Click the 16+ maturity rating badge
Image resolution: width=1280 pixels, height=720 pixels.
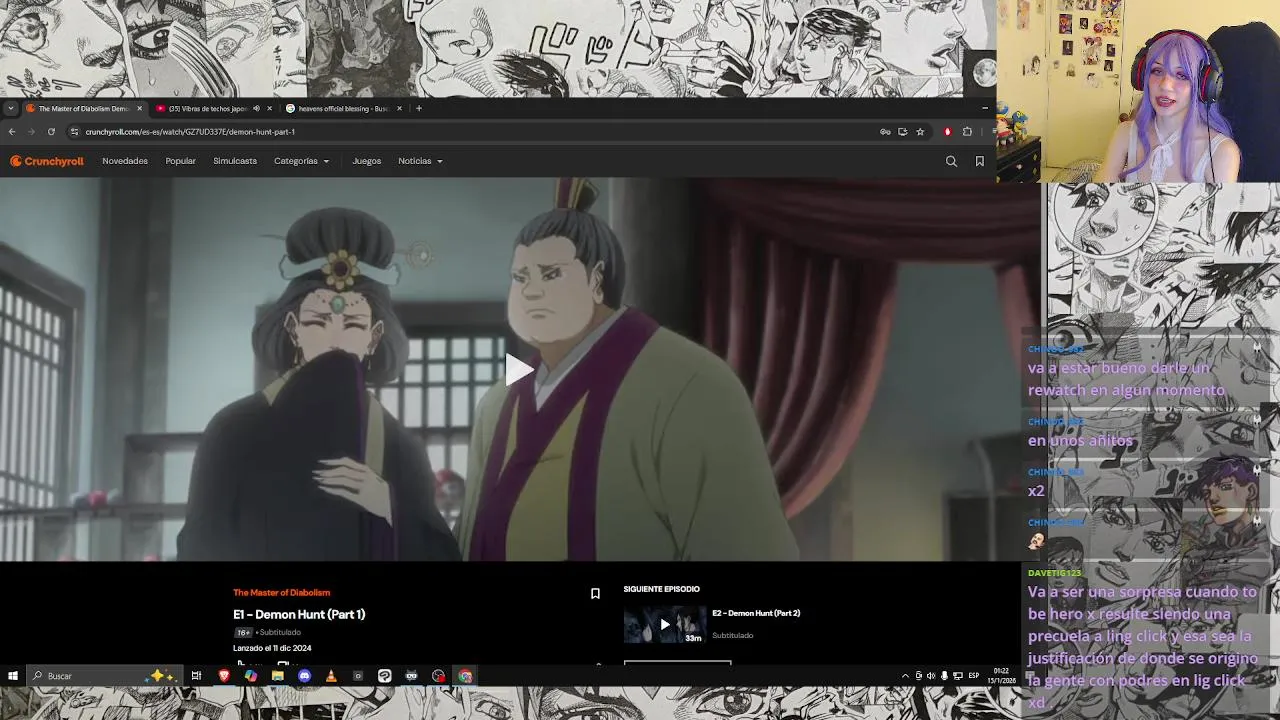click(243, 632)
